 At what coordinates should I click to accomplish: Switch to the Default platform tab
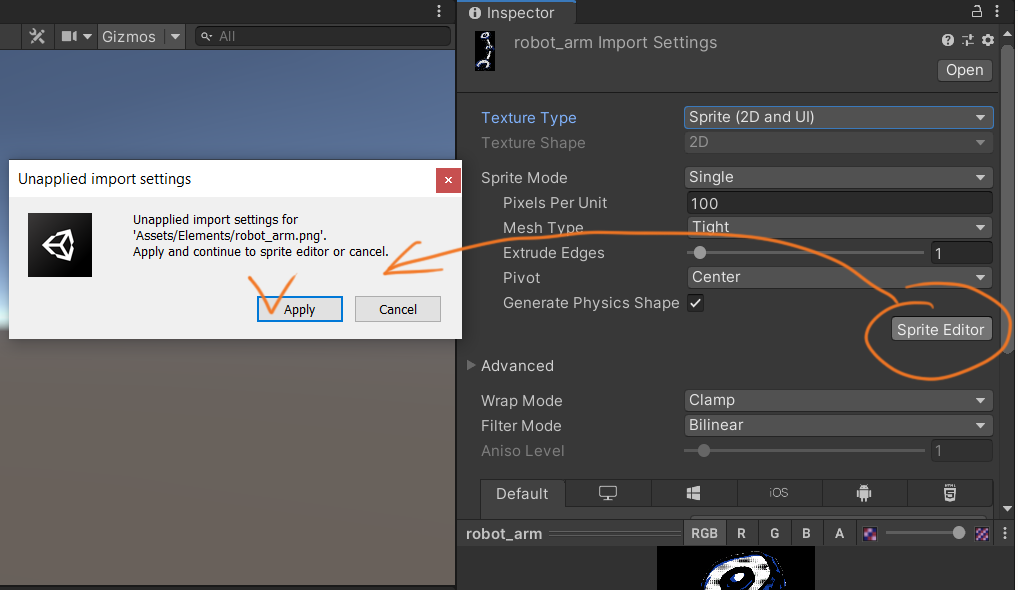pyautogui.click(x=522, y=493)
